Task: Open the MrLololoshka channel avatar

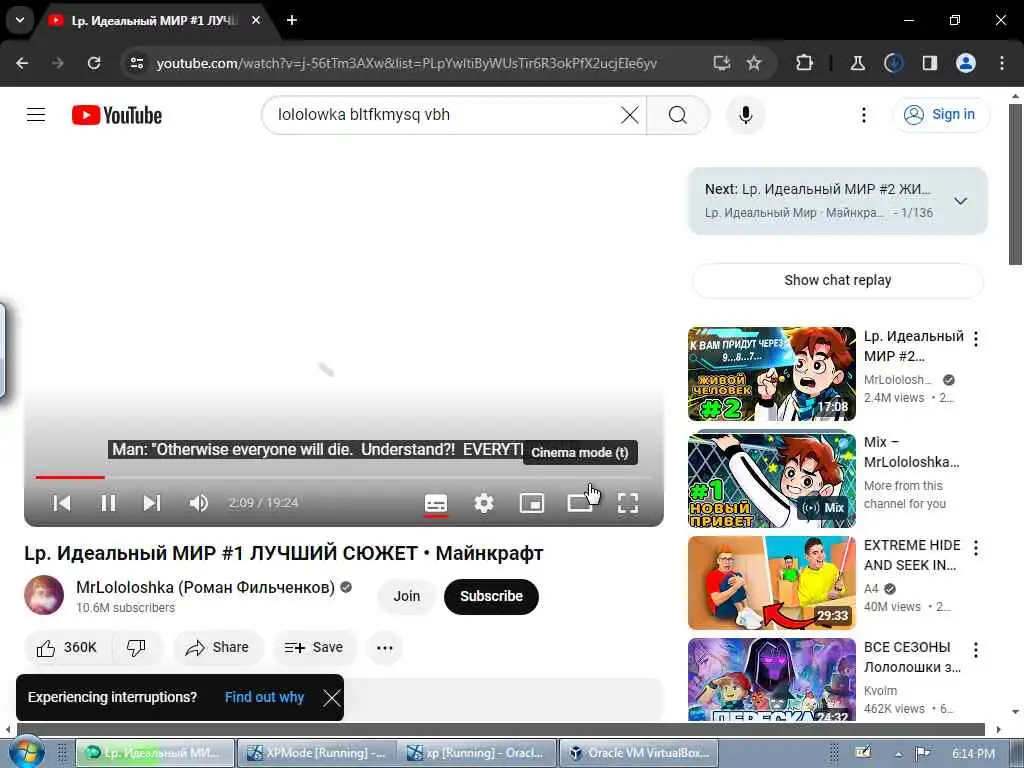Action: pyautogui.click(x=44, y=595)
